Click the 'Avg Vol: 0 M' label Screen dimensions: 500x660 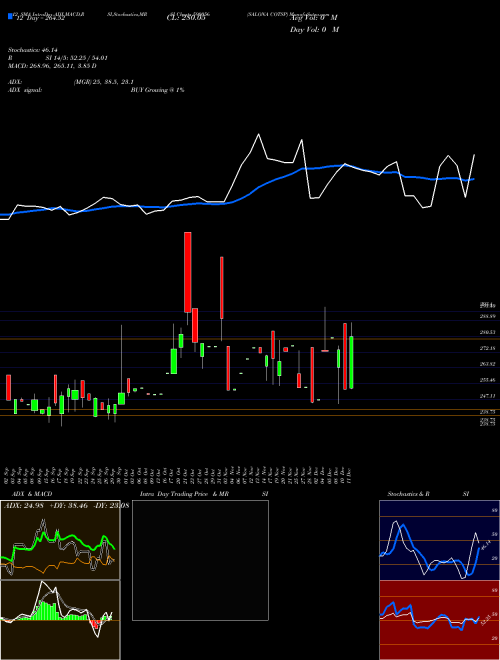tap(314, 18)
